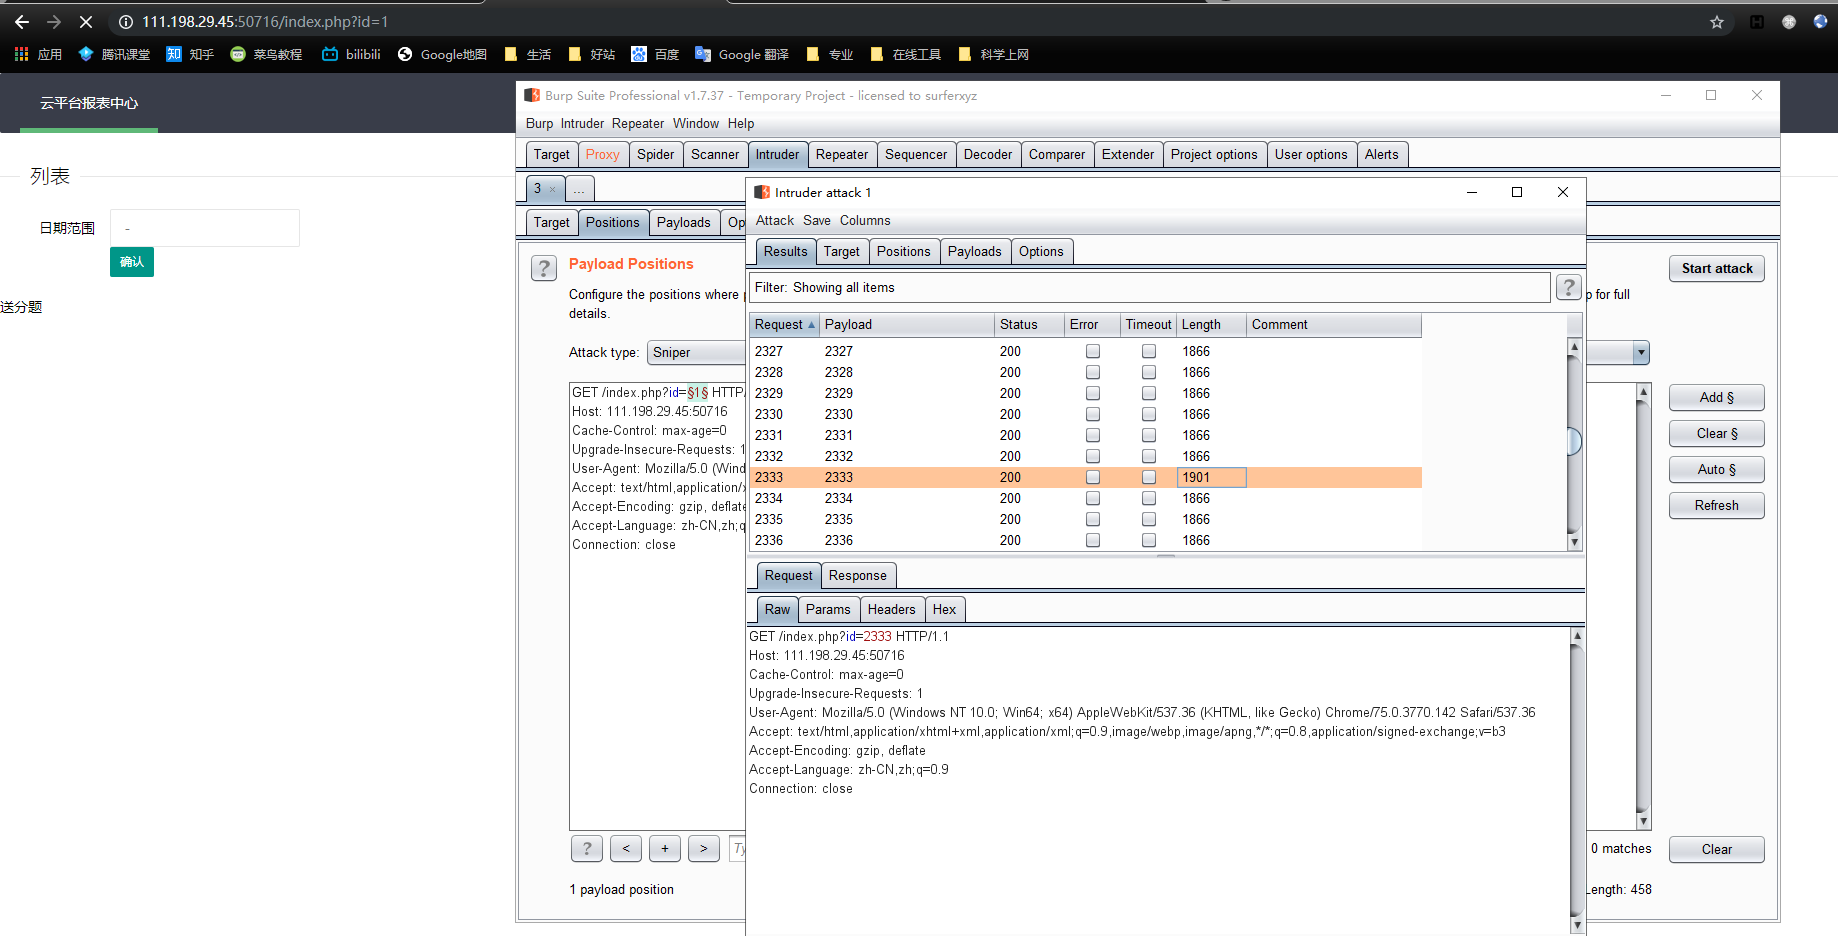
Task: Open the 生活 bookmark folder
Action: 528,54
